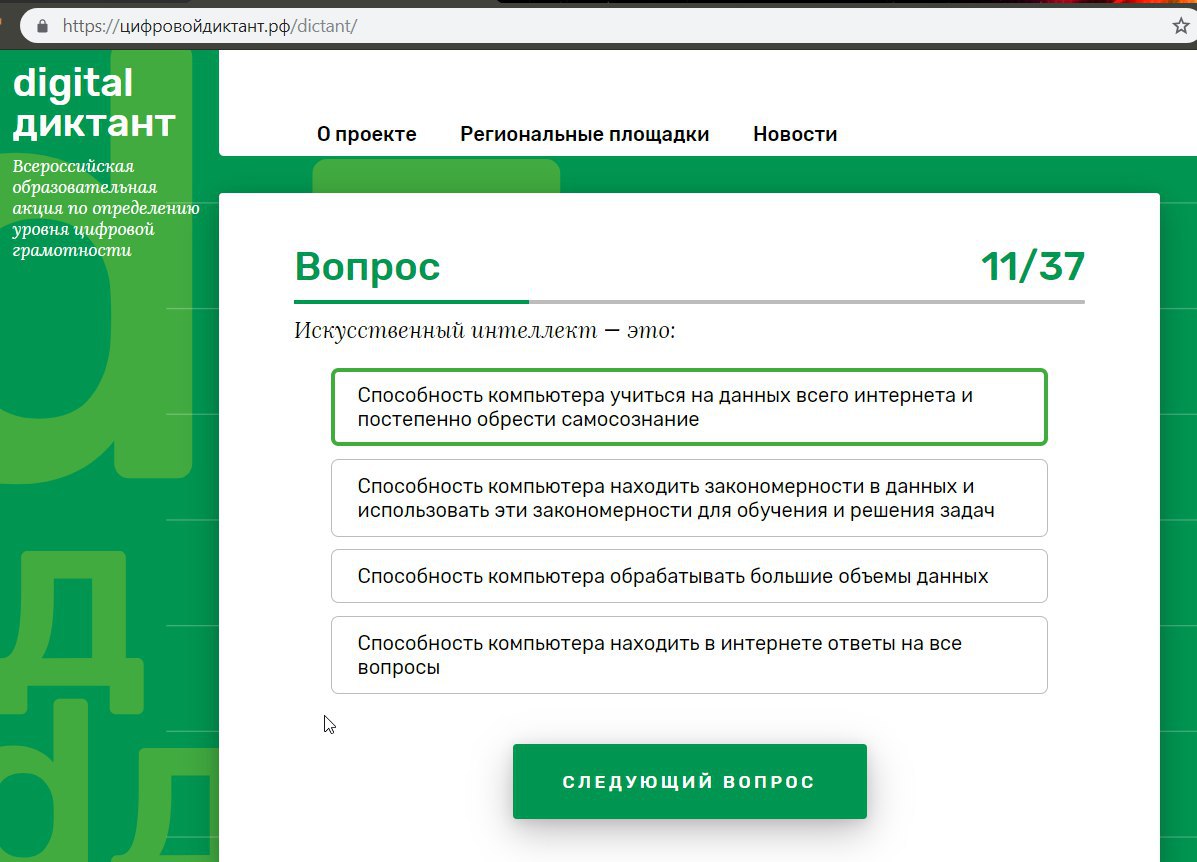Click the lock icon next to the URL
Viewport: 1197px width, 862px height.
point(43,26)
